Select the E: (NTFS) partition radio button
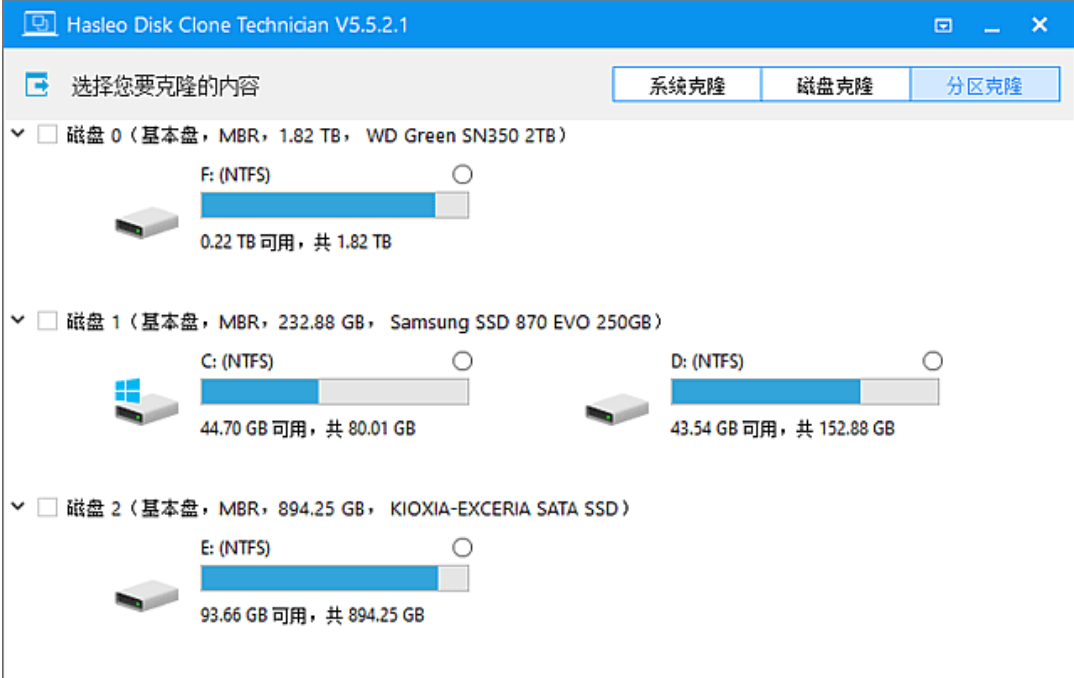The width and height of the screenshot is (1074, 678). (462, 547)
